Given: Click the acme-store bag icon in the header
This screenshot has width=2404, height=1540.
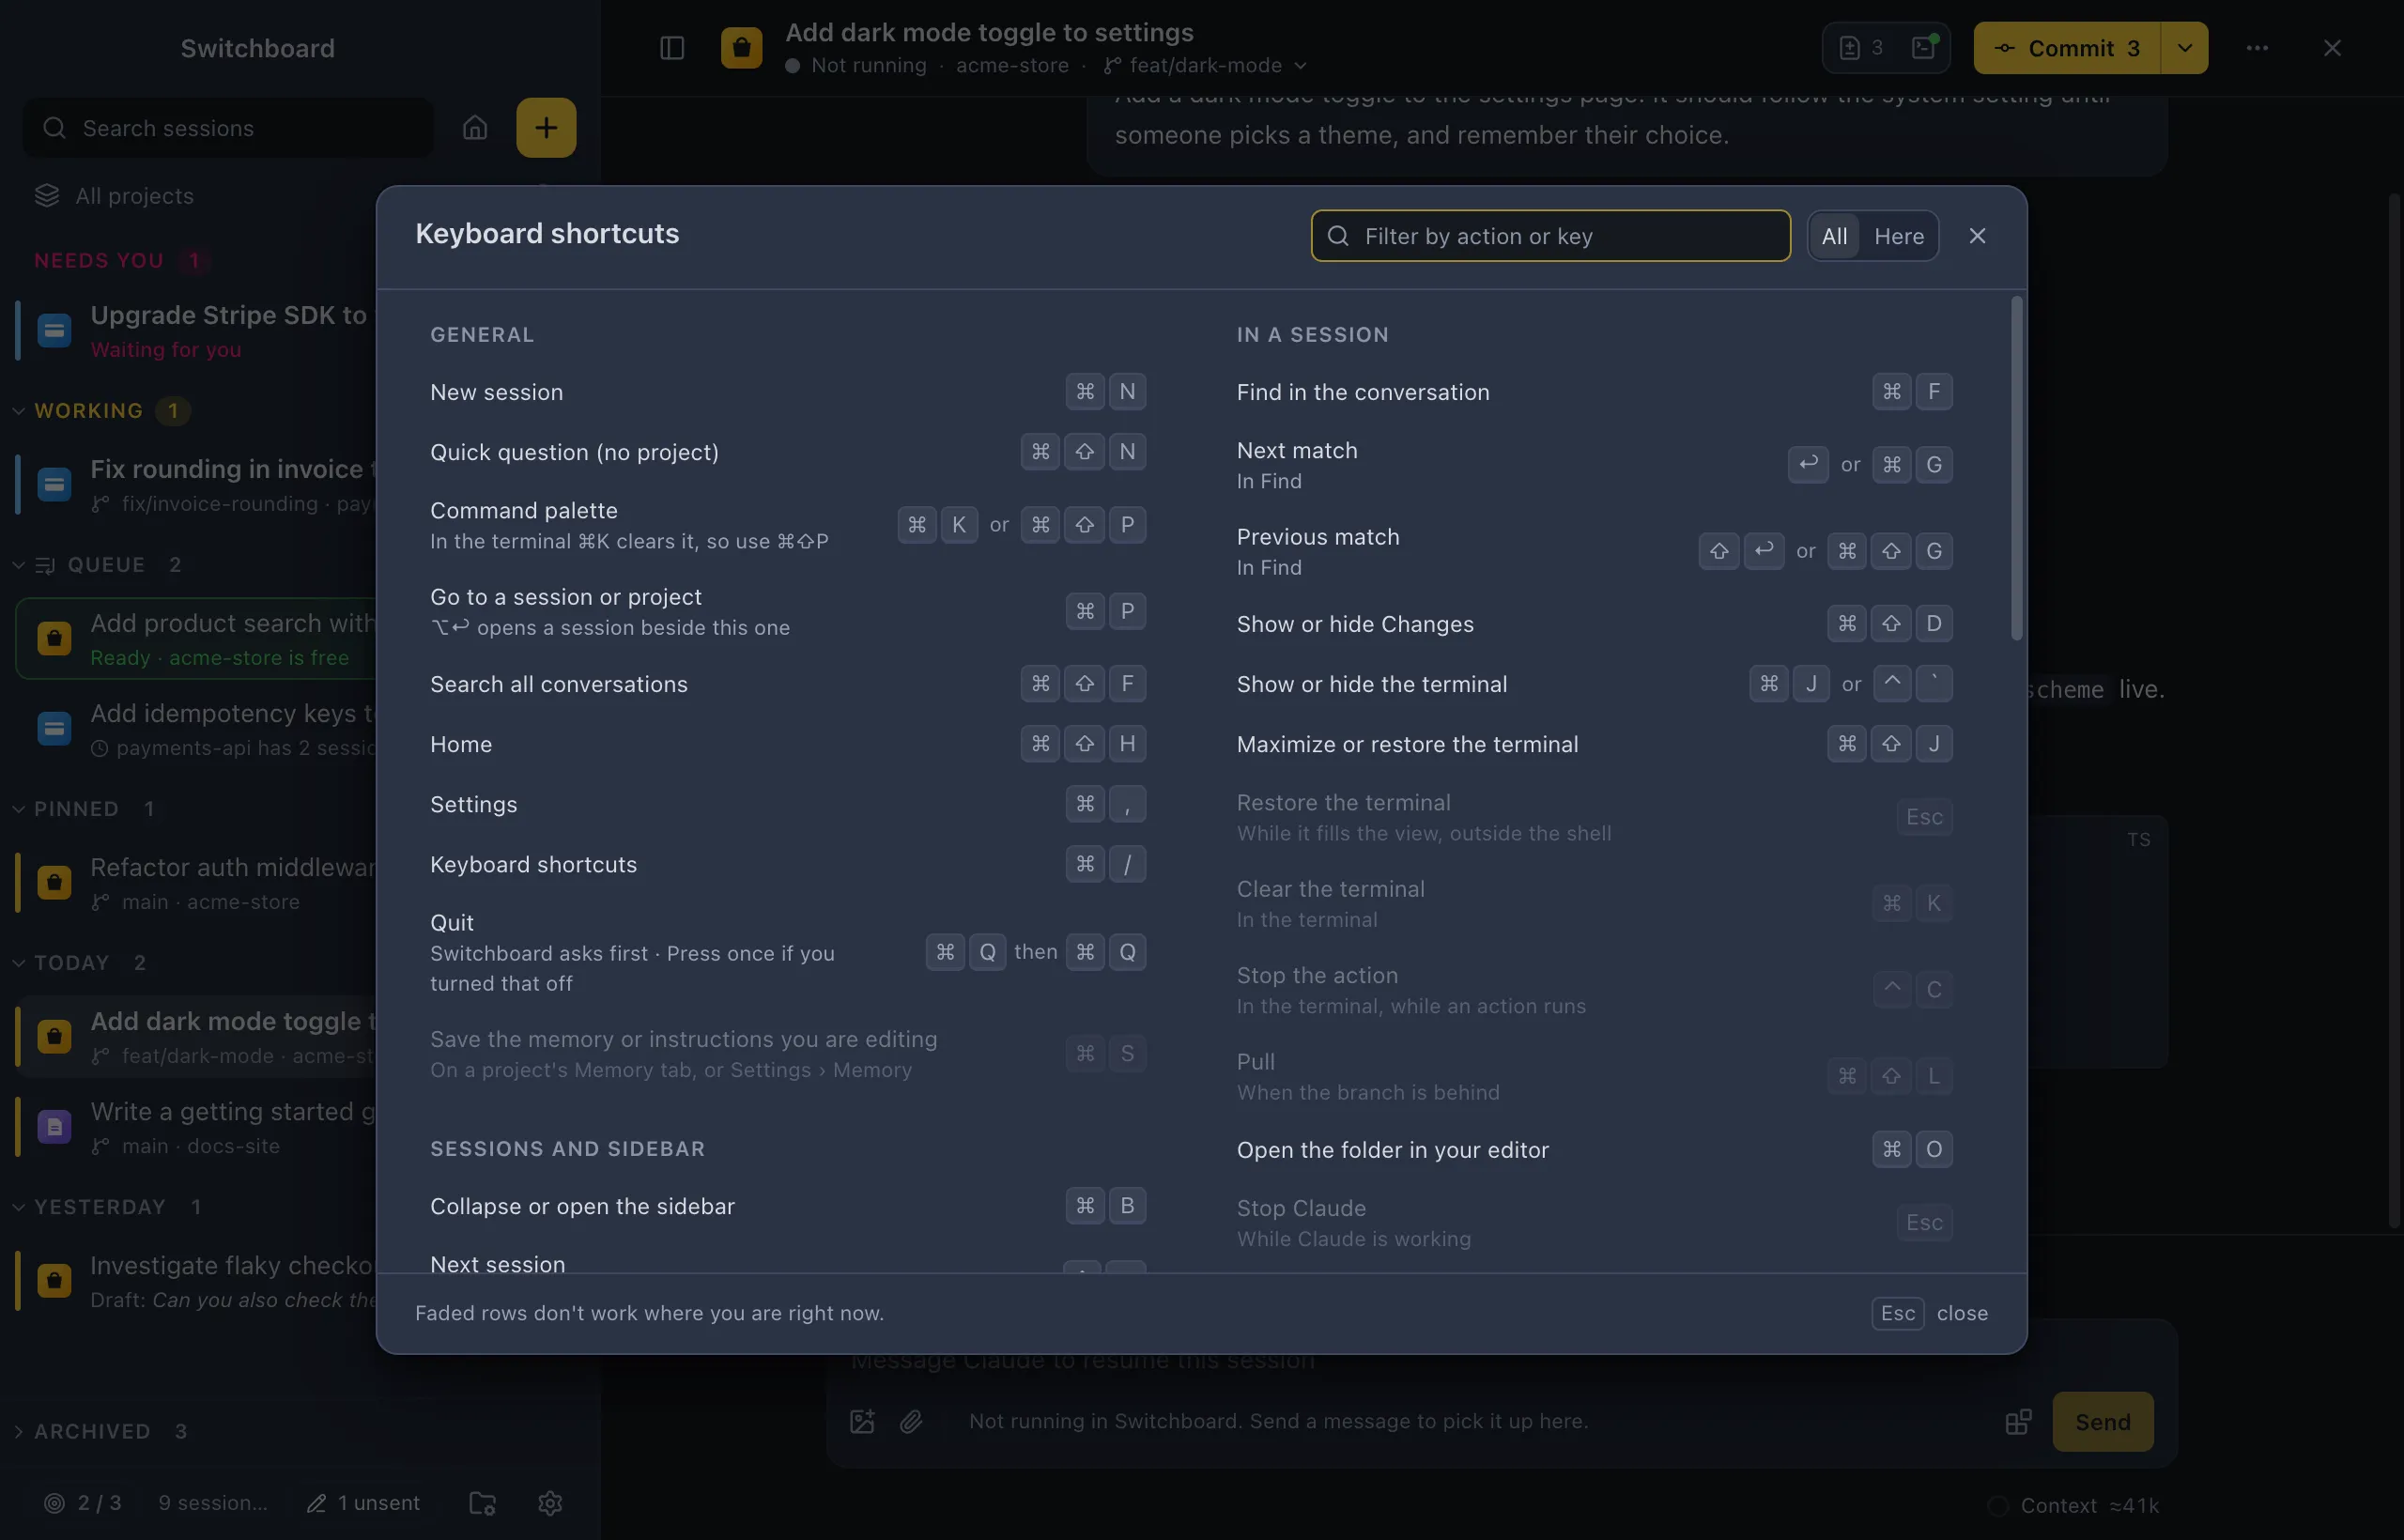Looking at the screenshot, I should (742, 48).
